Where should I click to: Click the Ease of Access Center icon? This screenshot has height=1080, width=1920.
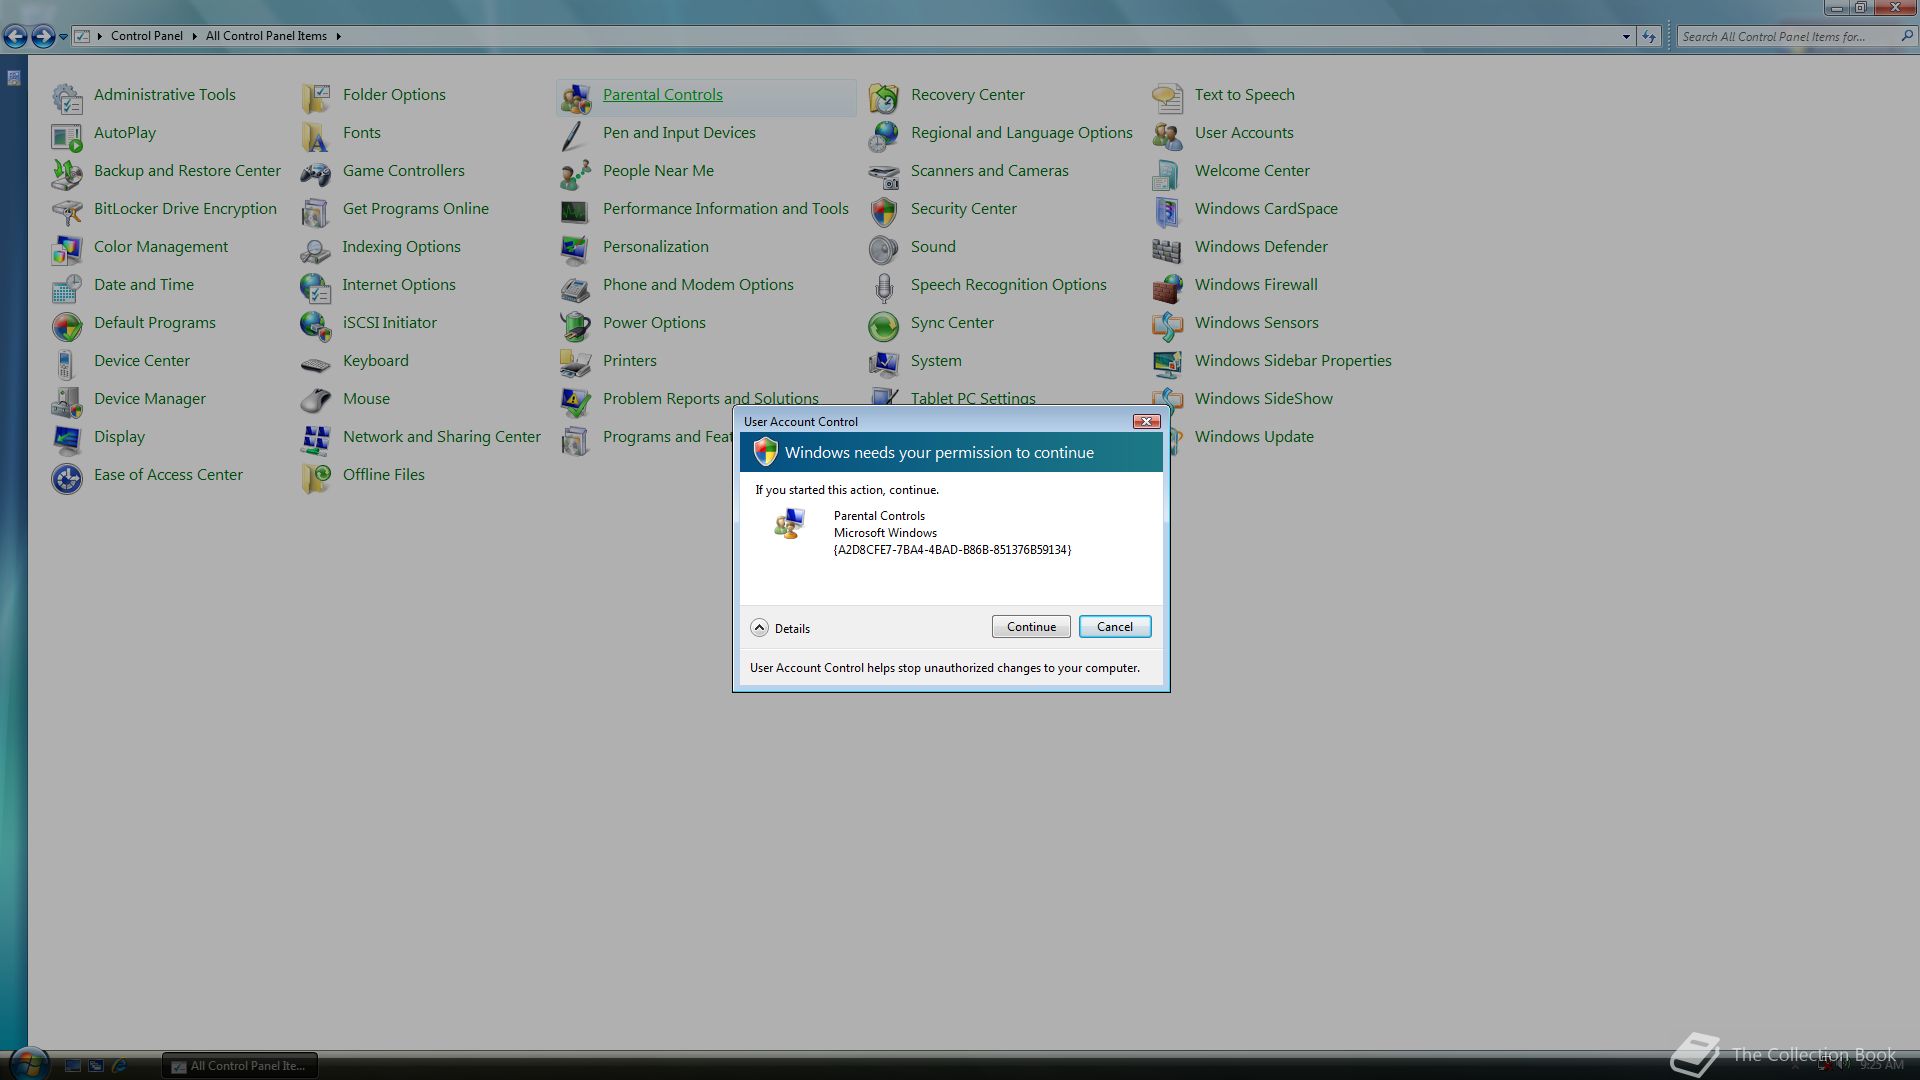tap(67, 478)
